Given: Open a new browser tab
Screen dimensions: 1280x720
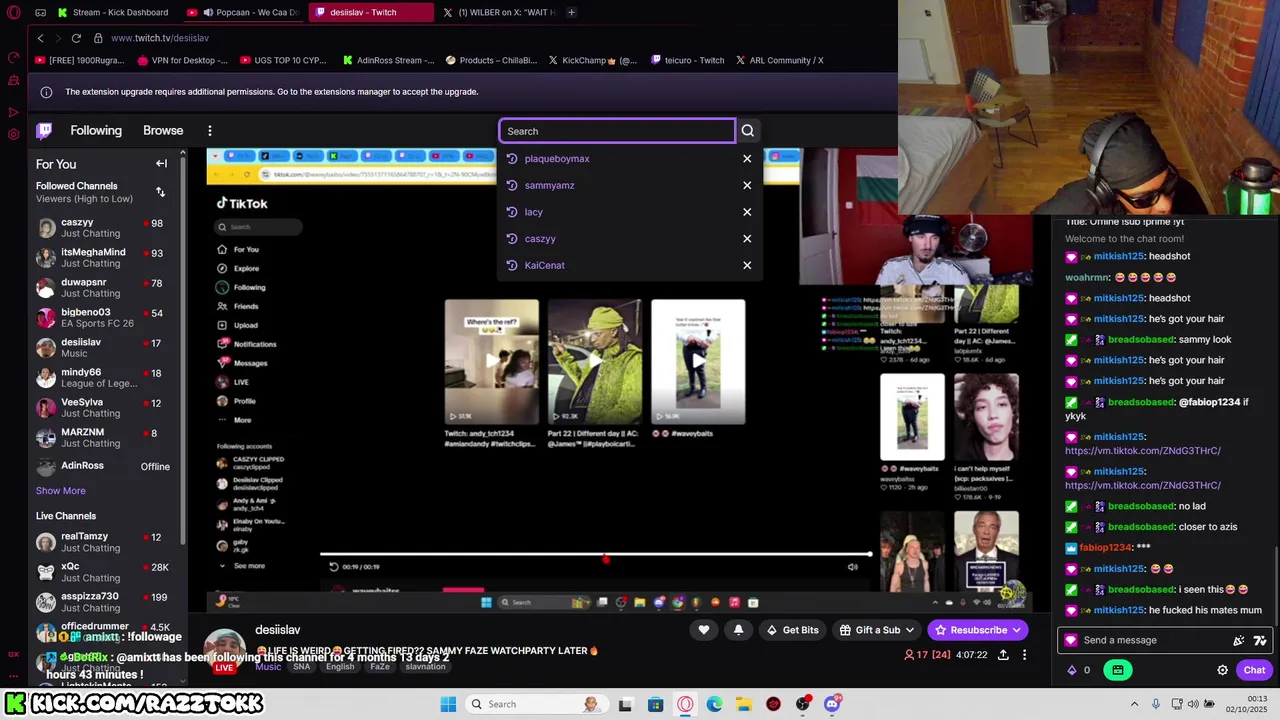Looking at the screenshot, I should pos(571,12).
